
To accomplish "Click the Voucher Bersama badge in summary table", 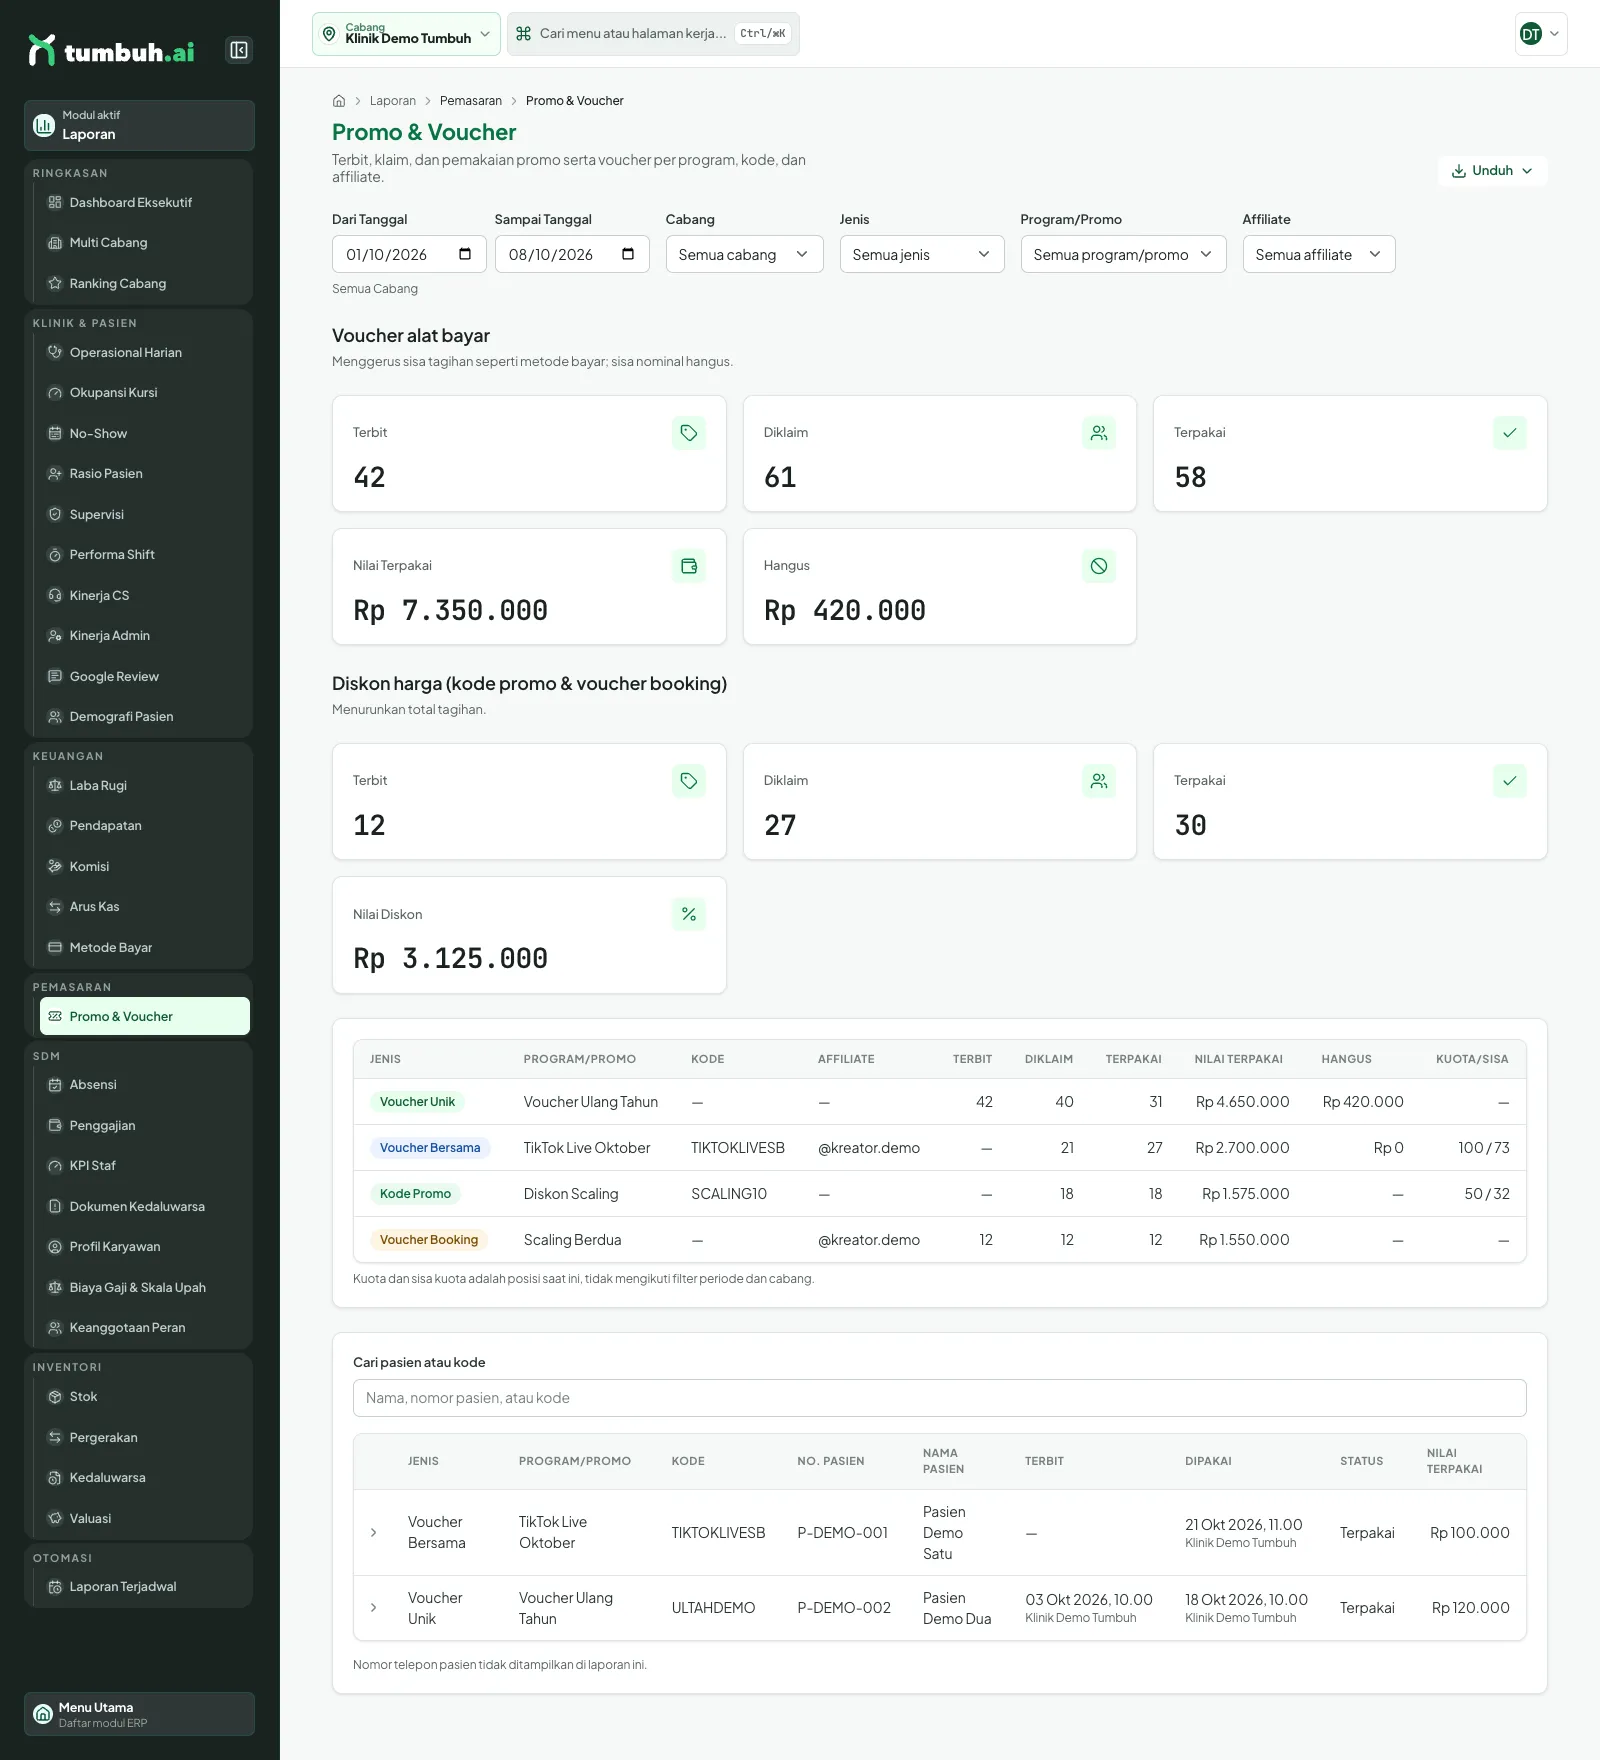I will pyautogui.click(x=430, y=1148).
